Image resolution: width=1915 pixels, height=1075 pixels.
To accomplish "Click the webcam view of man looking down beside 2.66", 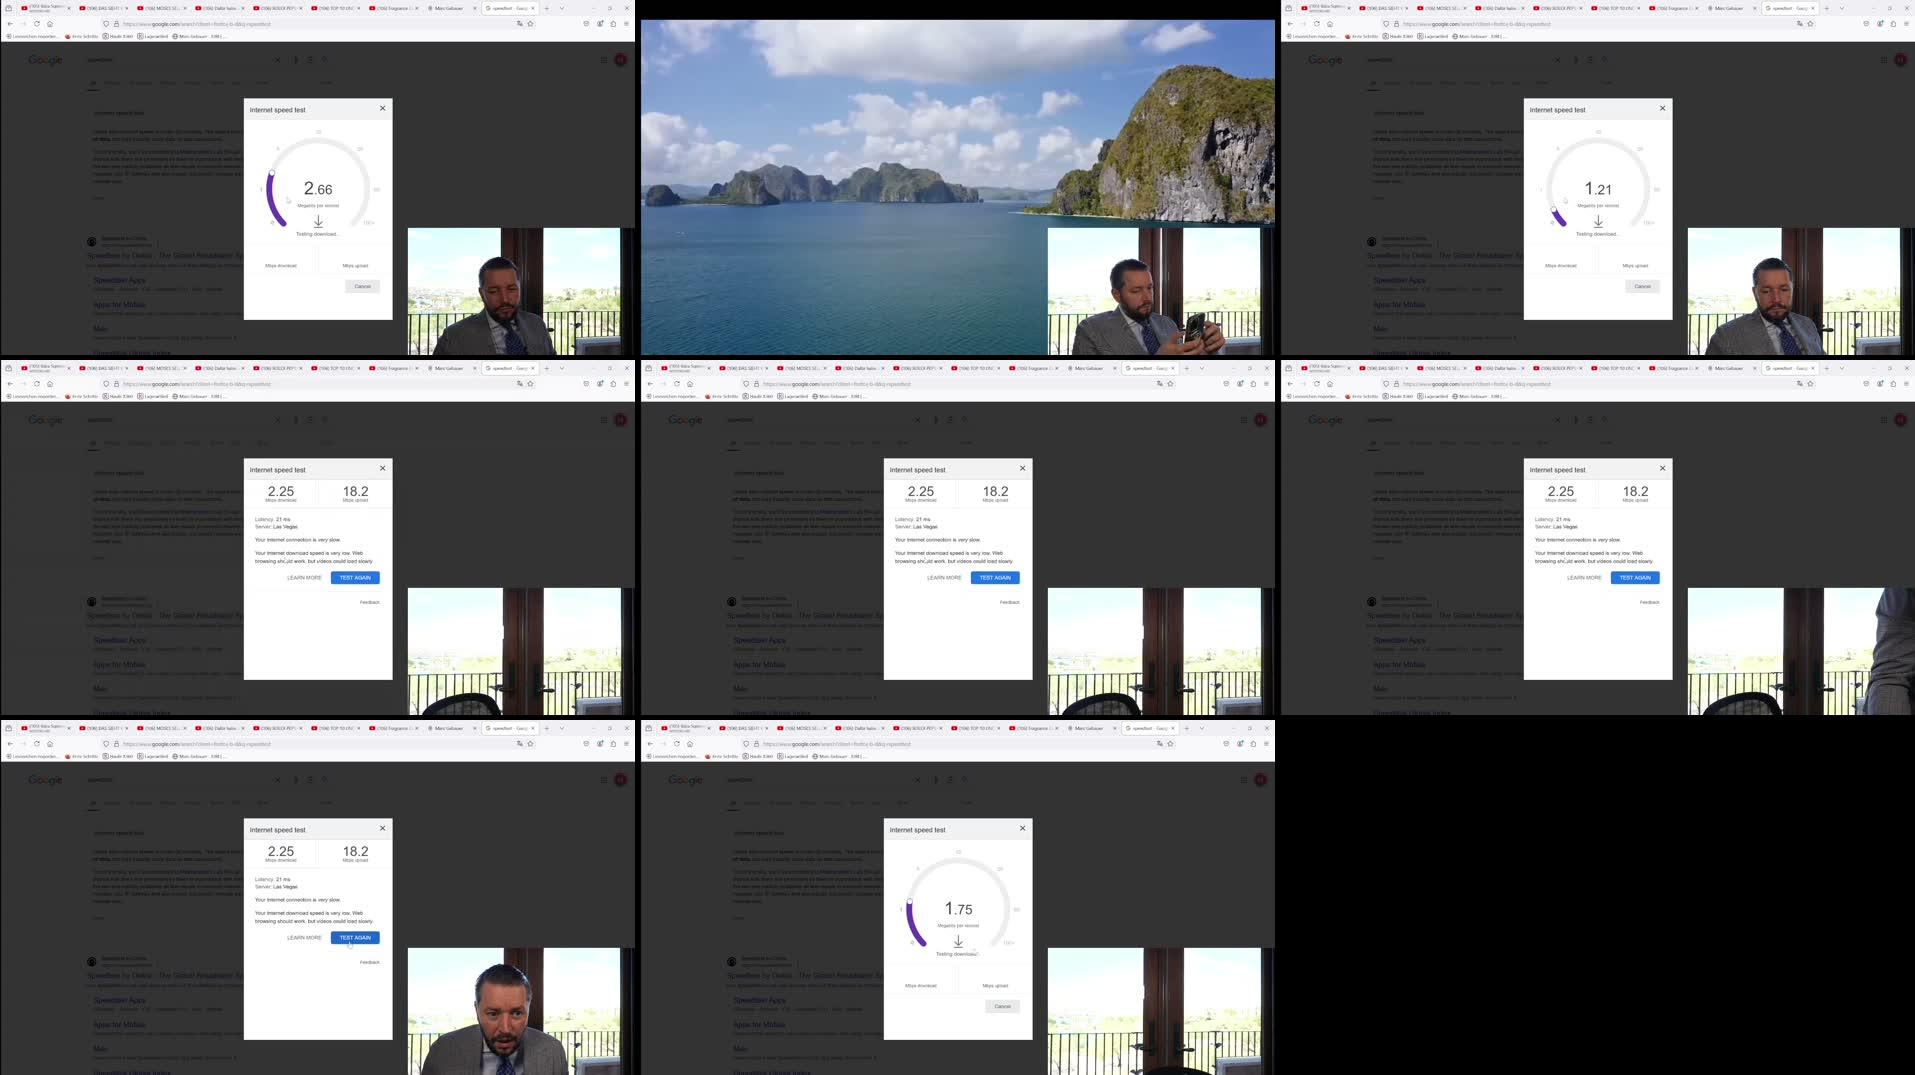I will [520, 291].
